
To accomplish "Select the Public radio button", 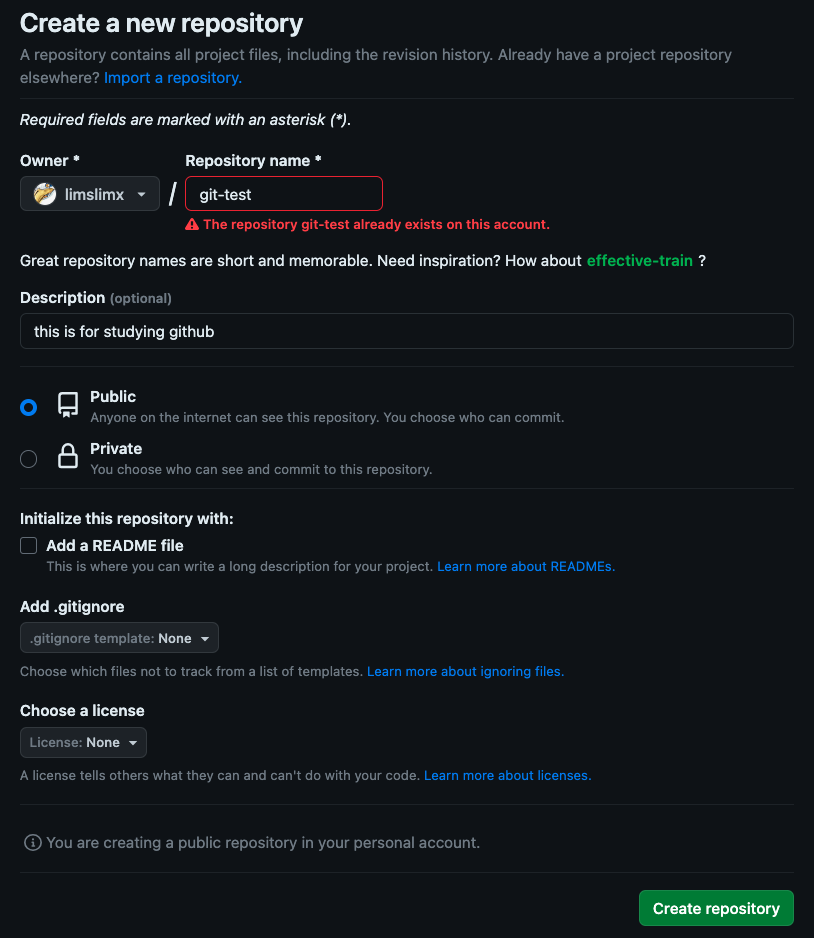I will (x=28, y=406).
